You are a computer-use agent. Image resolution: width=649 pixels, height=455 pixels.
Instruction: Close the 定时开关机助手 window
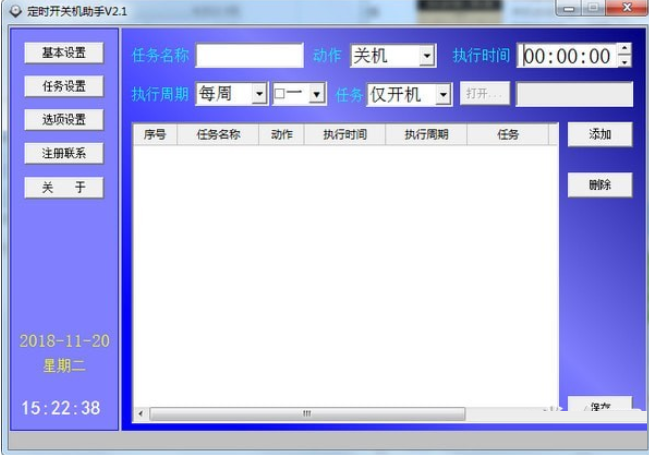[627, 8]
